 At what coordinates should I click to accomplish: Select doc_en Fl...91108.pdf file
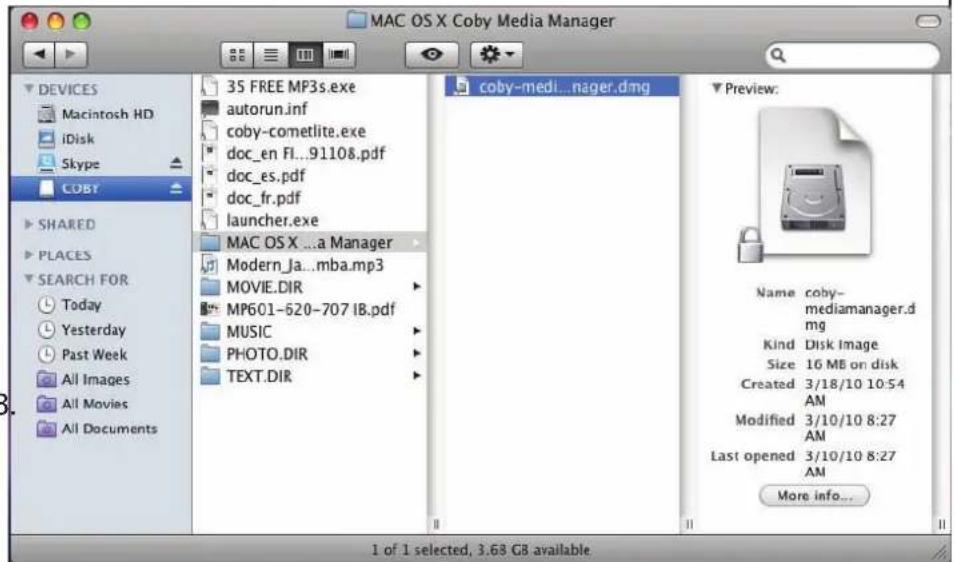310,153
